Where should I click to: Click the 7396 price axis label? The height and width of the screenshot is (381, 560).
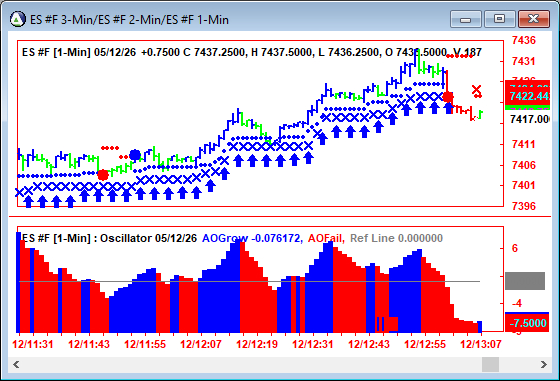point(524,206)
